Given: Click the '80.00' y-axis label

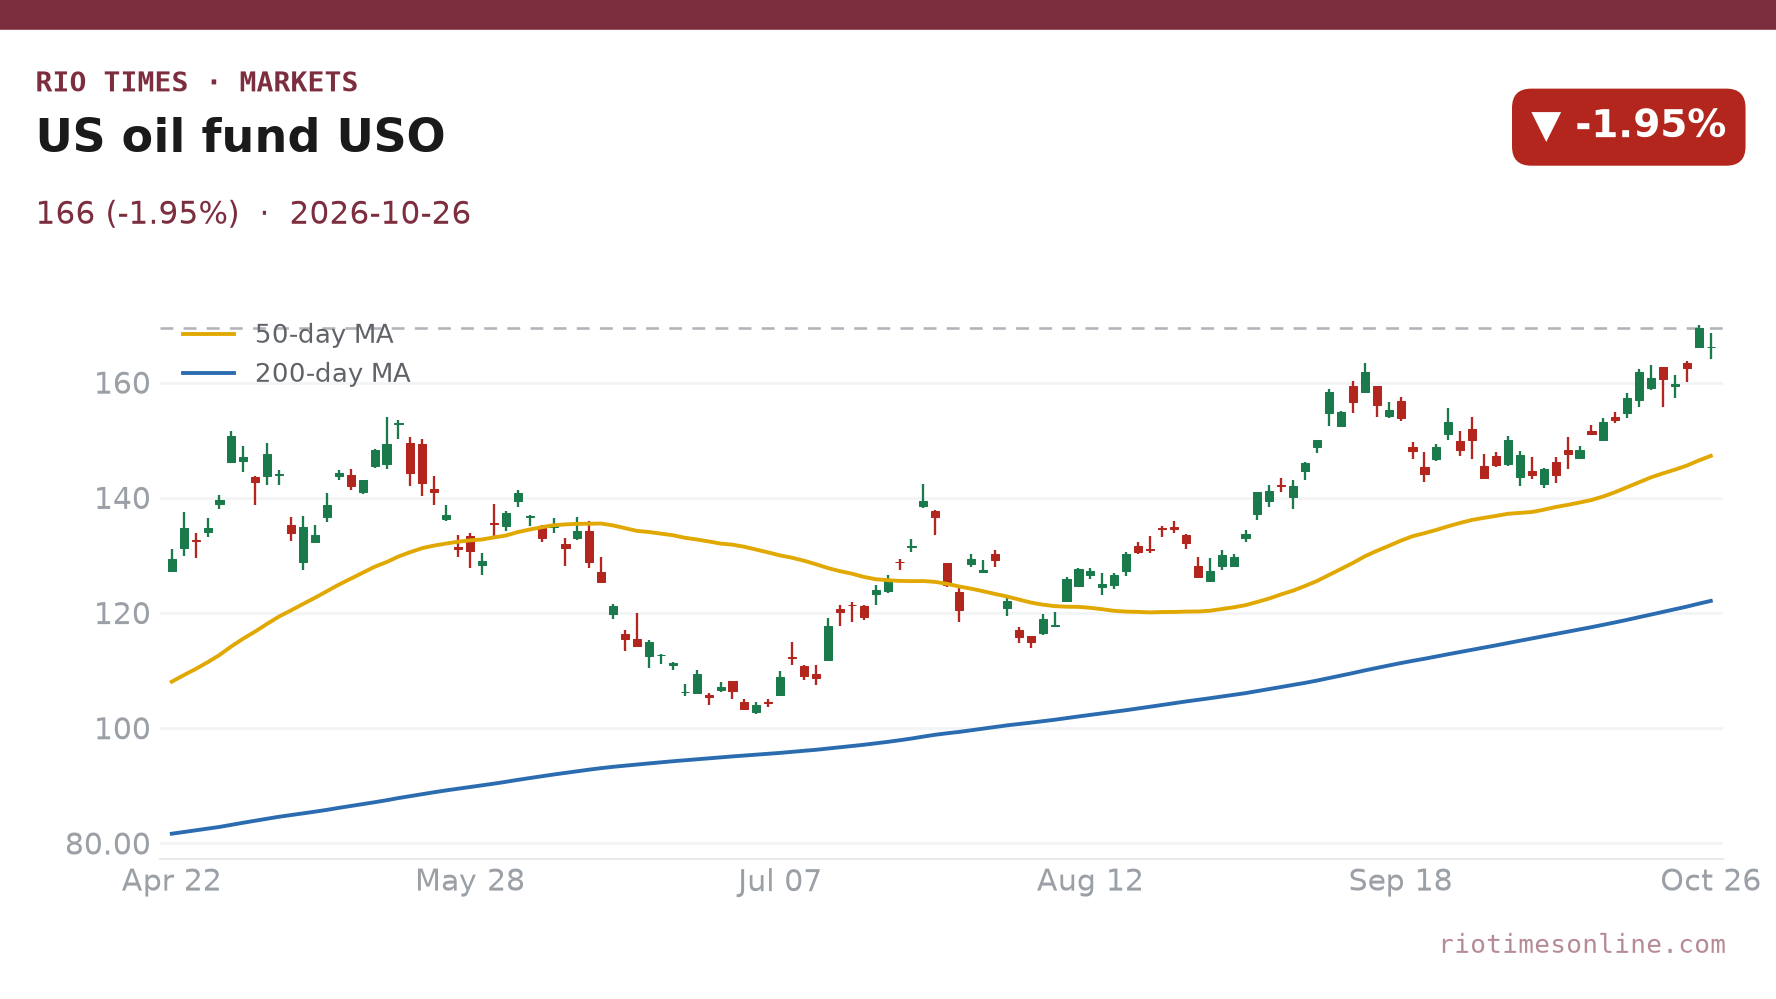Looking at the screenshot, I should tap(108, 844).
